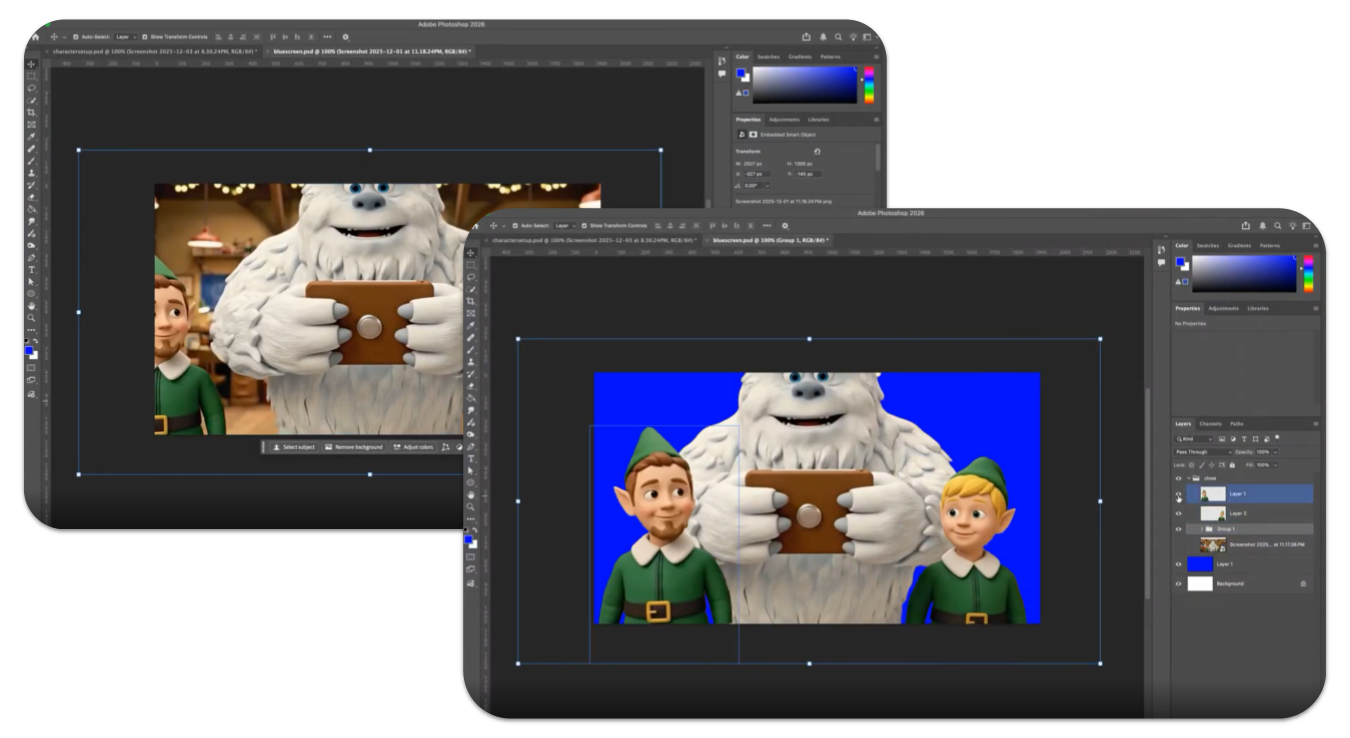The image size is (1350, 738).
Task: Click the blue foreground color swatch
Action: coord(466,540)
